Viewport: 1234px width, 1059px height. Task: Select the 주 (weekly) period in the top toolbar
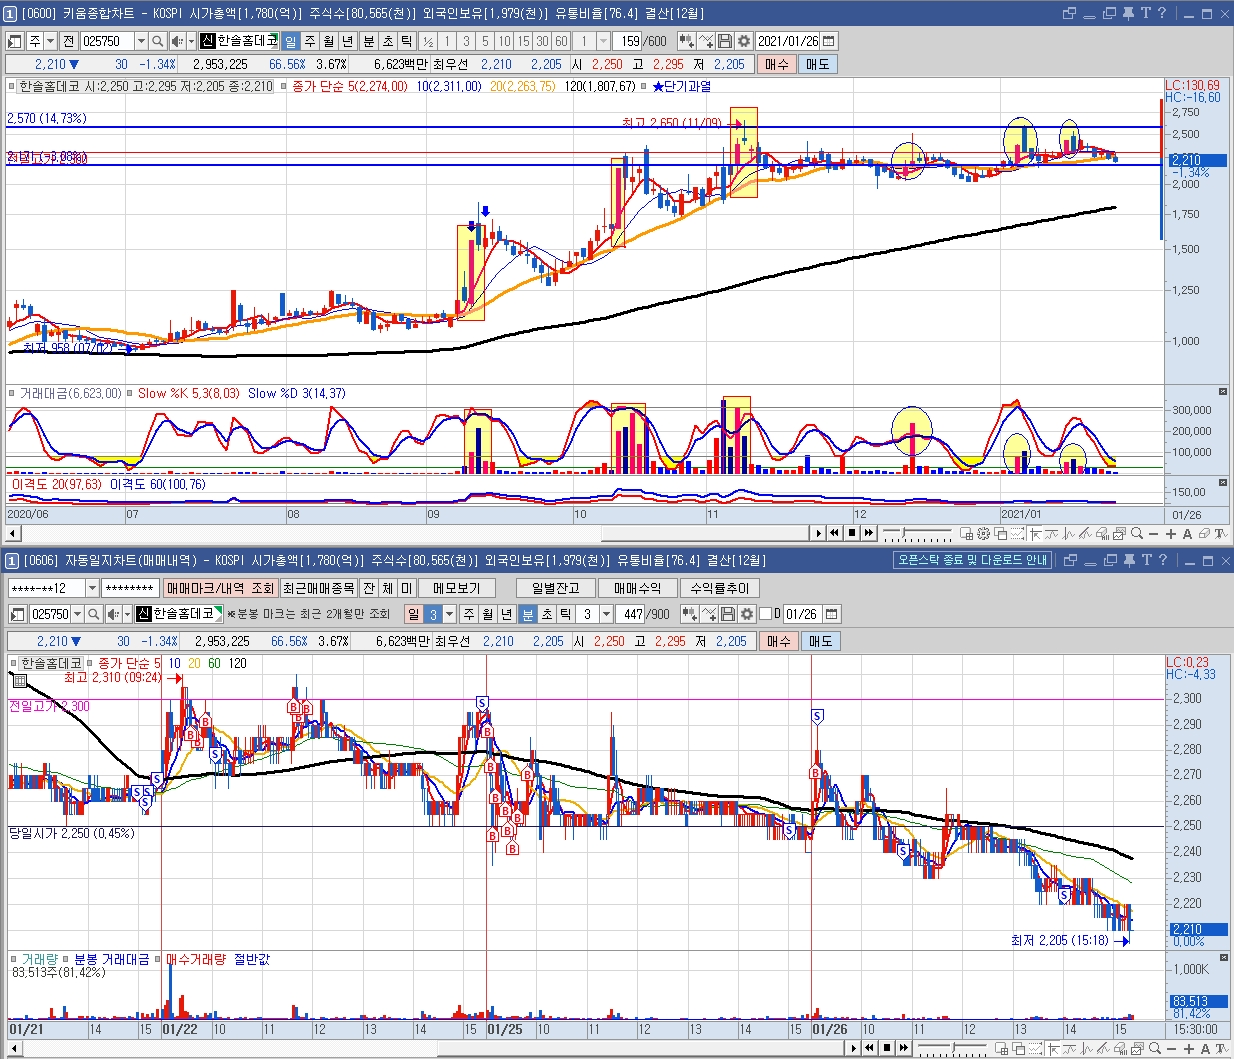click(x=310, y=41)
